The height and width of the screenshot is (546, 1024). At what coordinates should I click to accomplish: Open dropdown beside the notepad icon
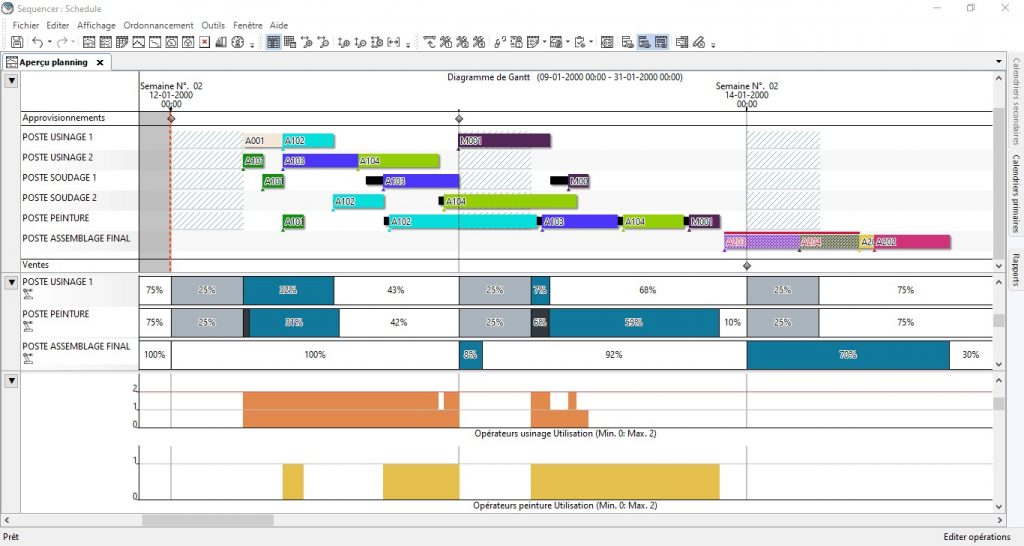coord(545,42)
